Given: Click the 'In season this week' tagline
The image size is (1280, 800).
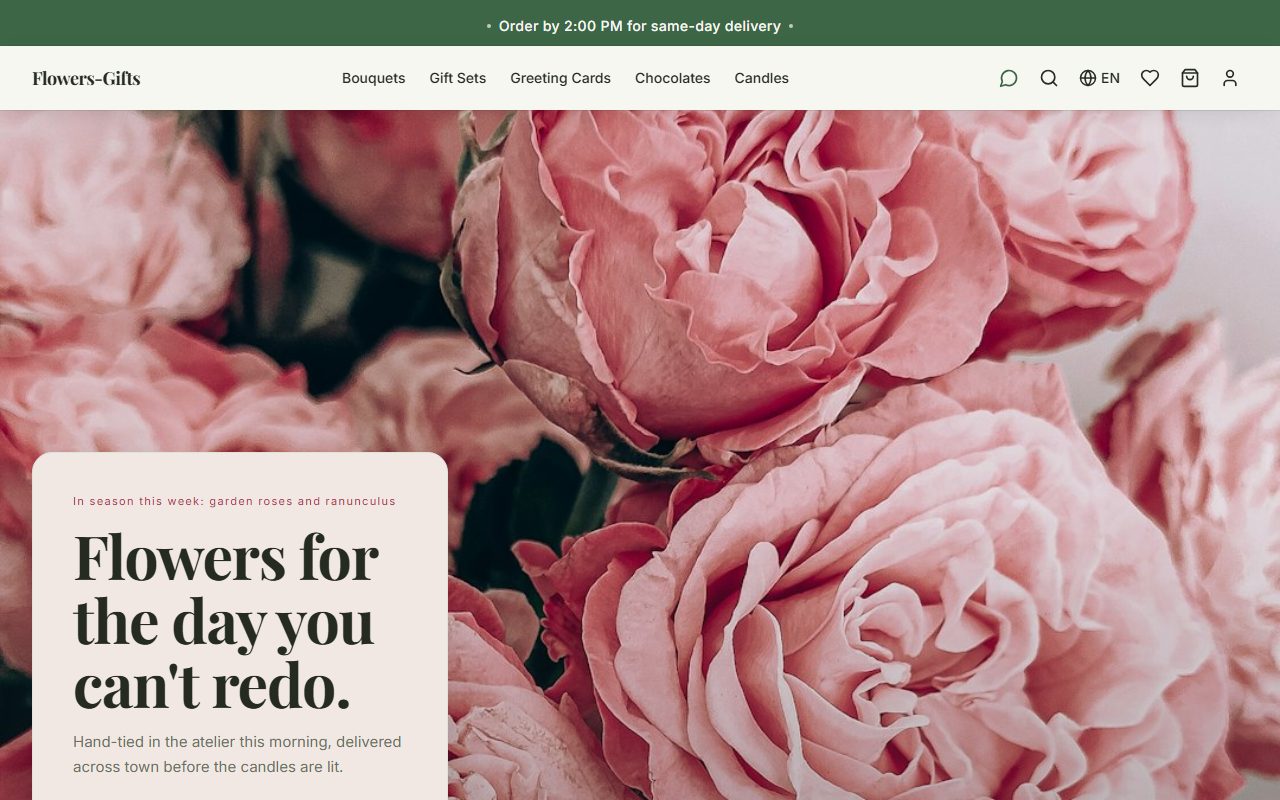Looking at the screenshot, I should click(x=234, y=501).
